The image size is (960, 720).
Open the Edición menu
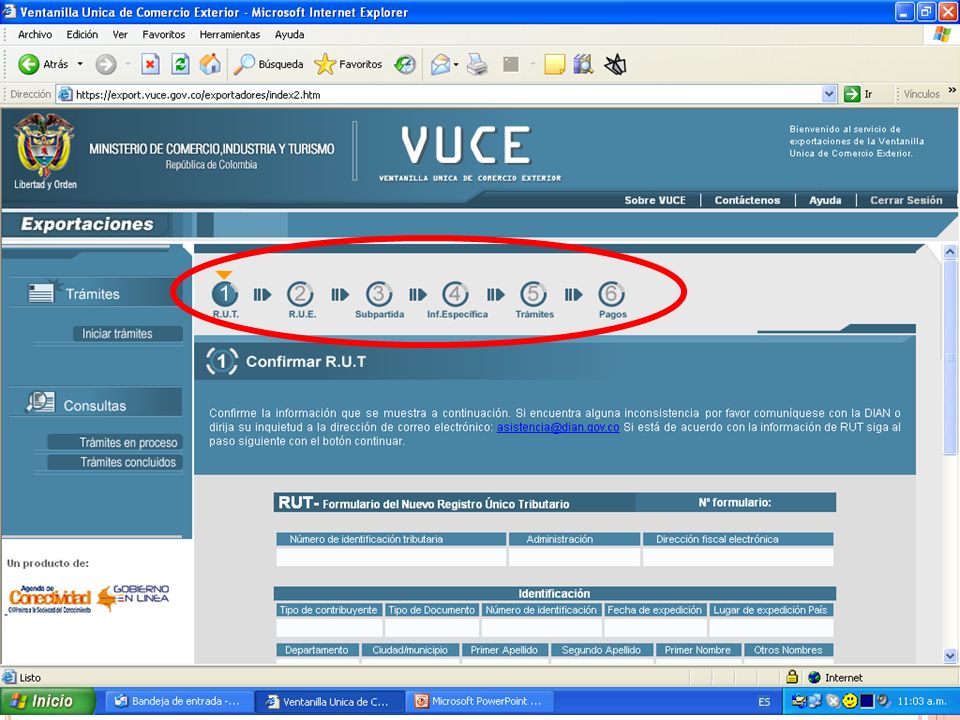(82, 35)
